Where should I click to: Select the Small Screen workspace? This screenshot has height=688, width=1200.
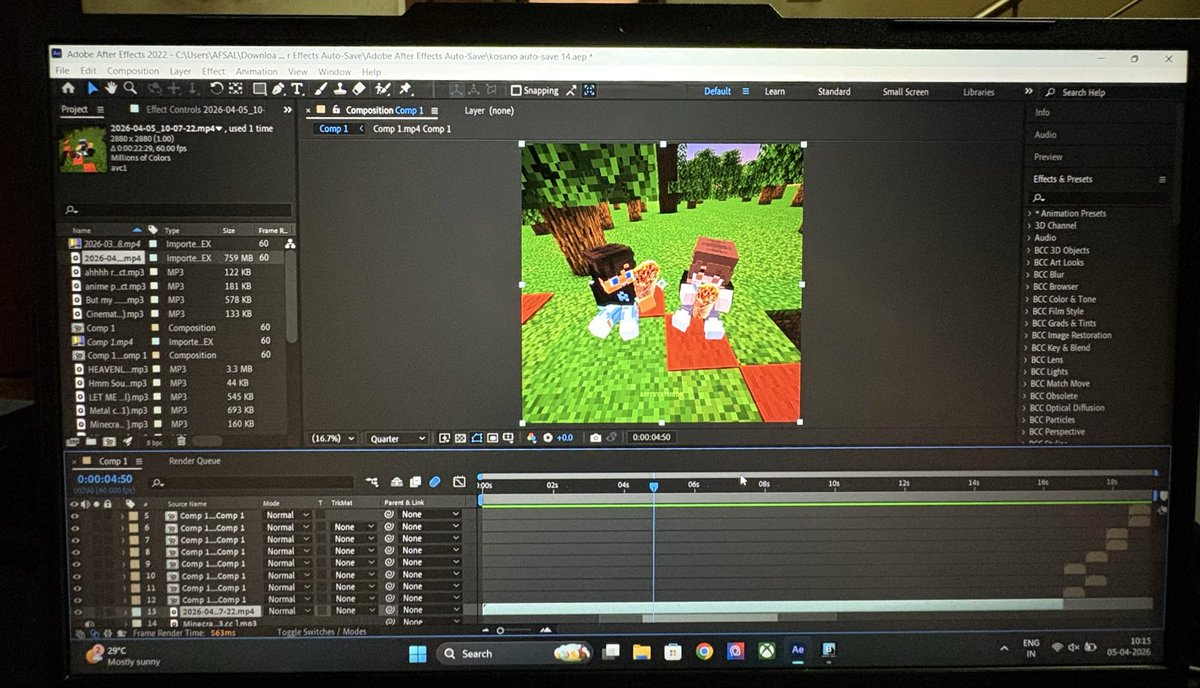(905, 92)
